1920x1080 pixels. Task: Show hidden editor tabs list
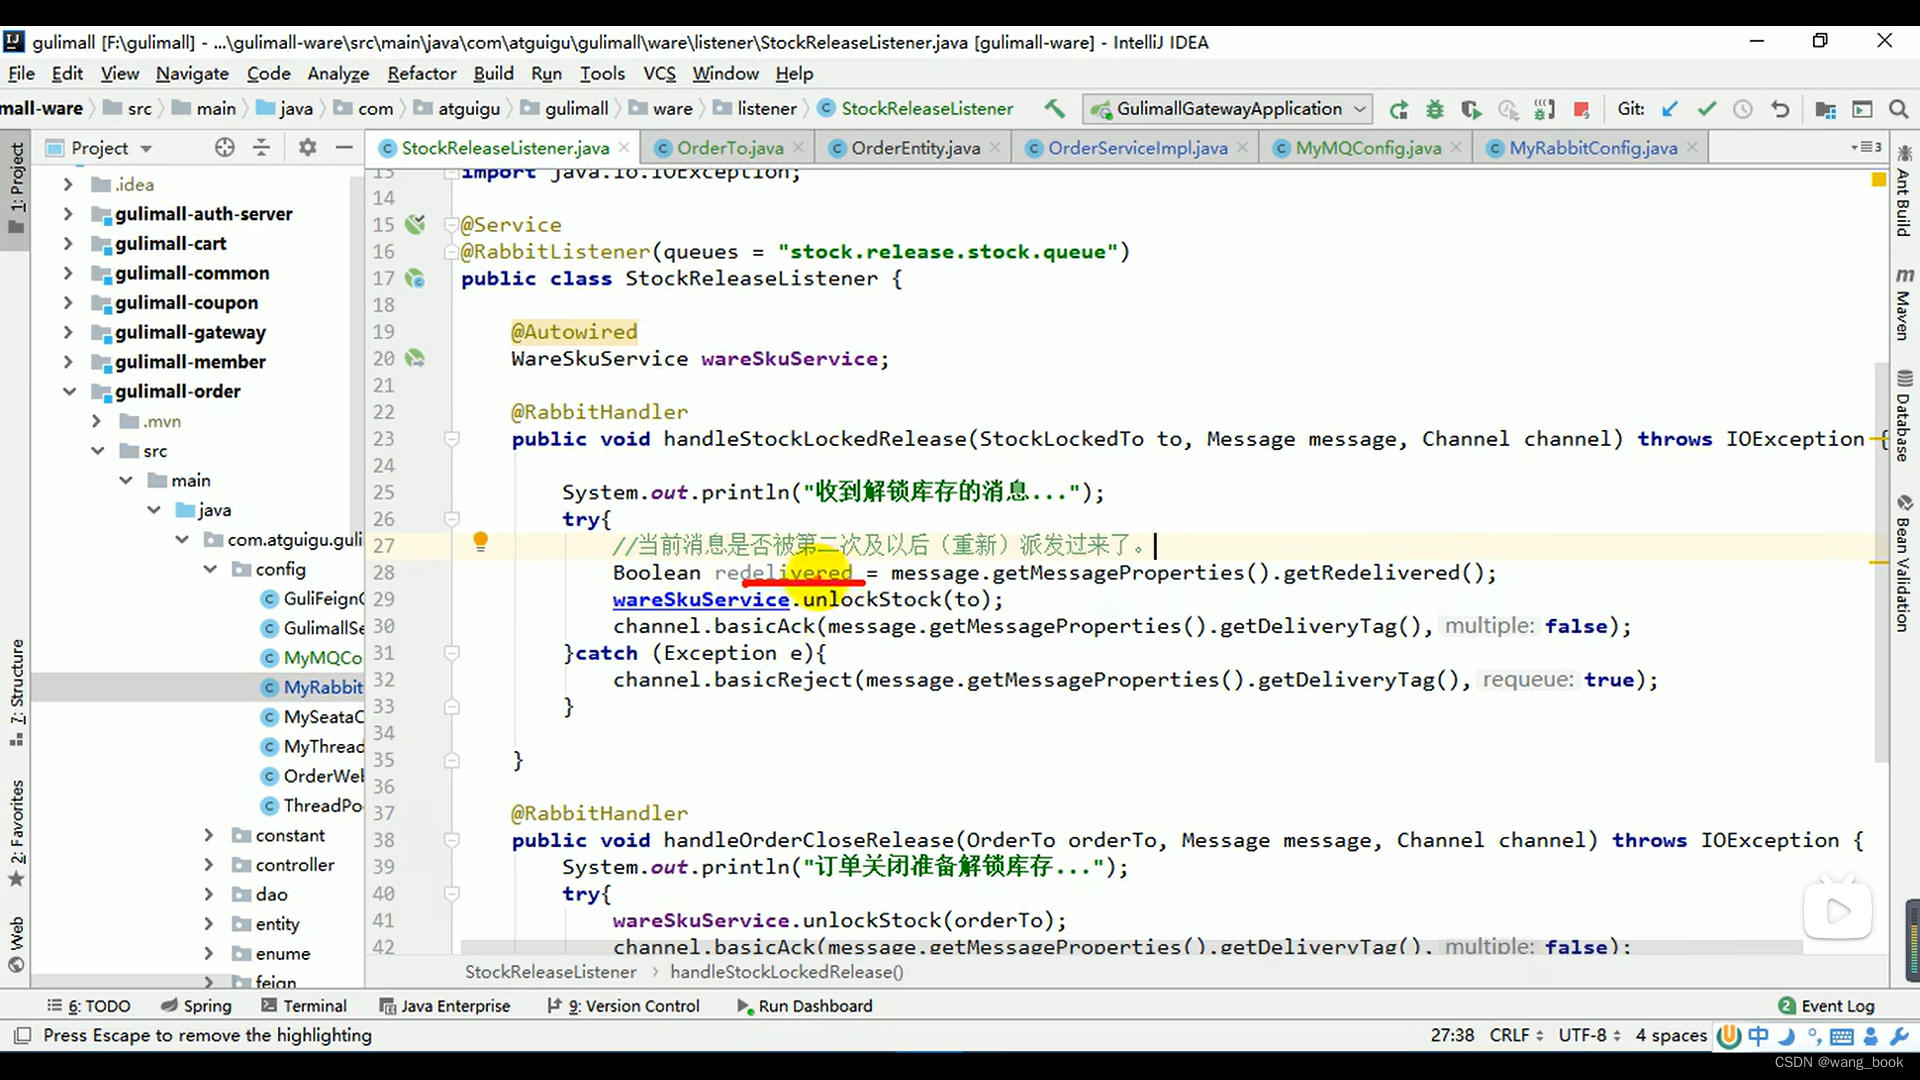coord(1866,148)
